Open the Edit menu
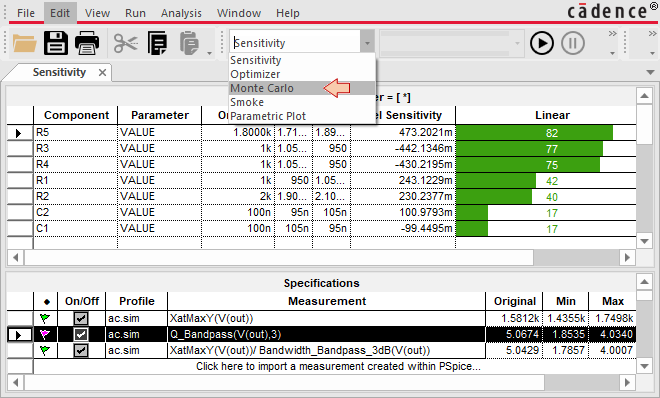The width and height of the screenshot is (660, 398). click(x=60, y=13)
